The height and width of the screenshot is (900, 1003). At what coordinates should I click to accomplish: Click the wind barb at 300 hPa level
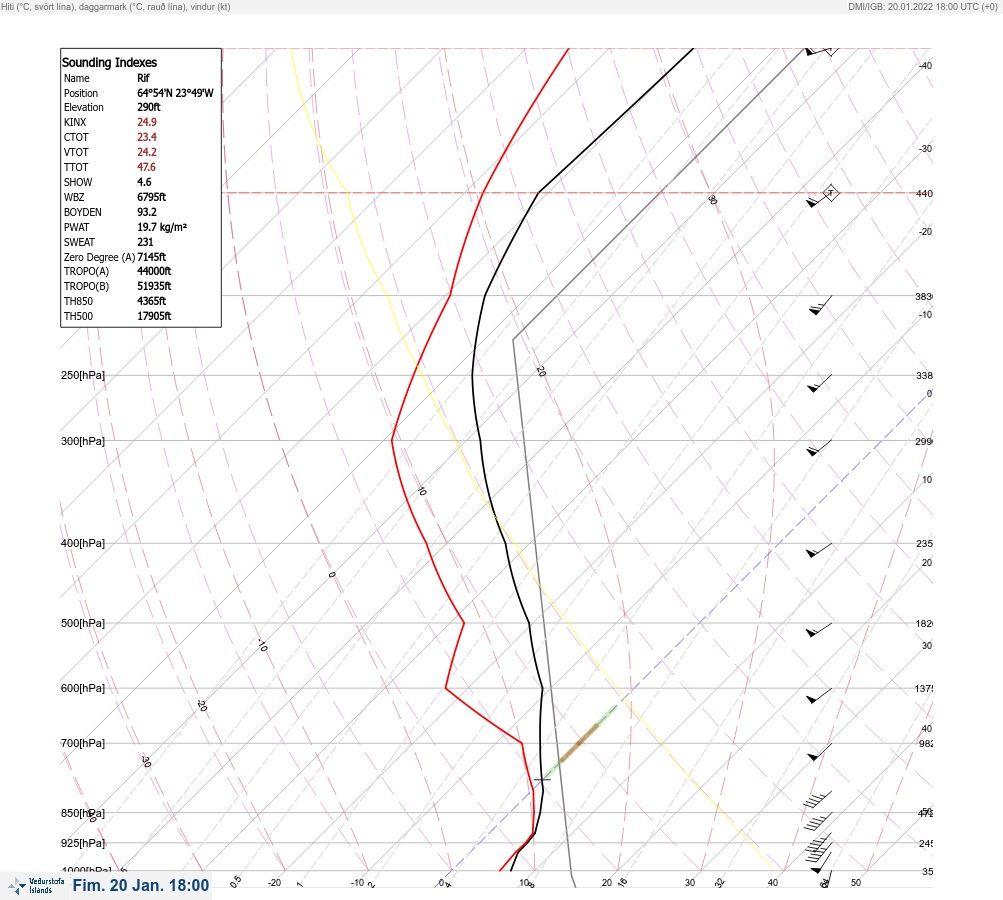(x=819, y=448)
